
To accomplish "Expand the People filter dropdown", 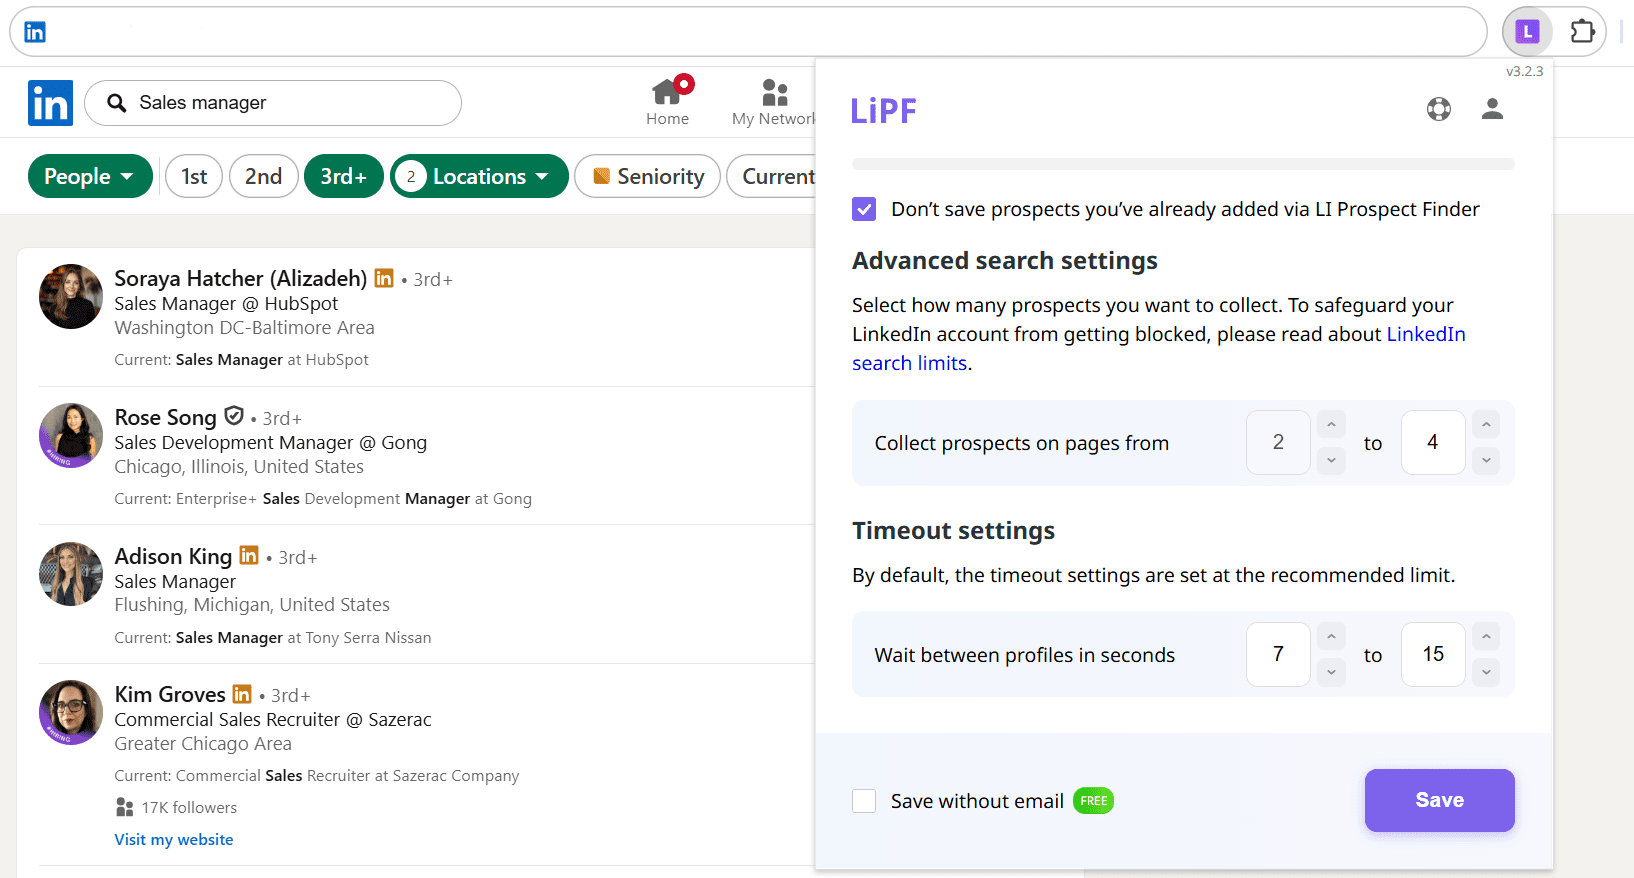I will (89, 177).
